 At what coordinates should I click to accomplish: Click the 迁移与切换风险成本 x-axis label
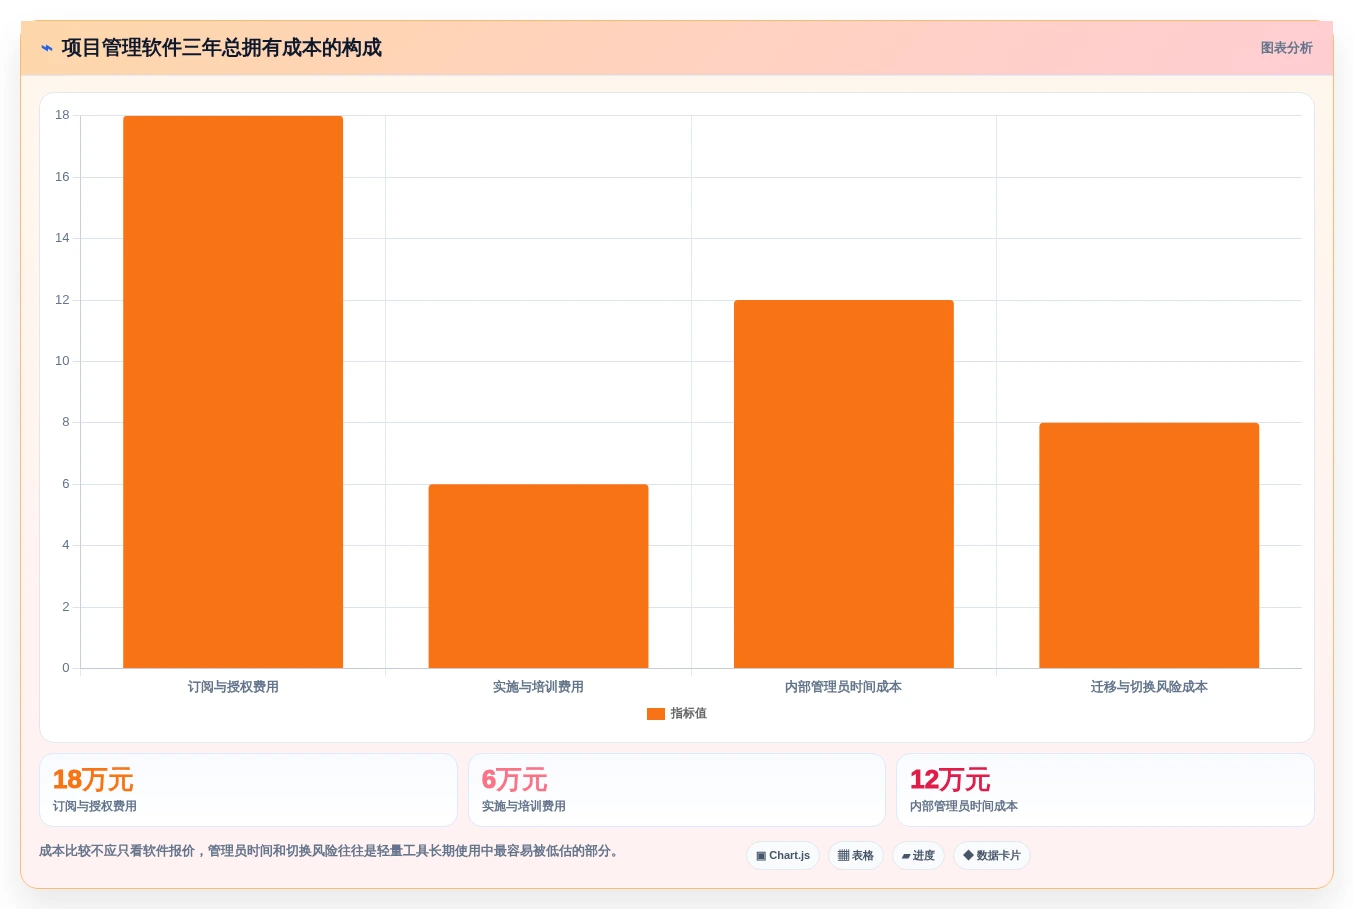click(x=1149, y=687)
